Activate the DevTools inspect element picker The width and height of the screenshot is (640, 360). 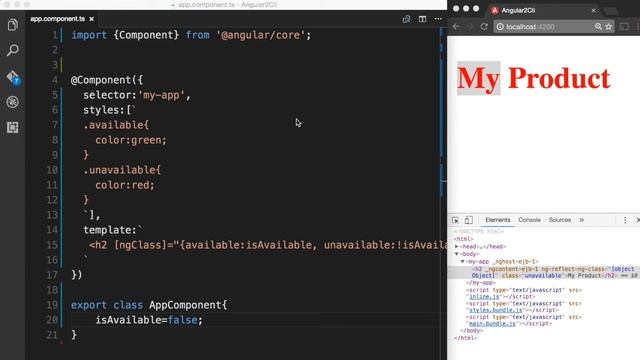[456, 220]
